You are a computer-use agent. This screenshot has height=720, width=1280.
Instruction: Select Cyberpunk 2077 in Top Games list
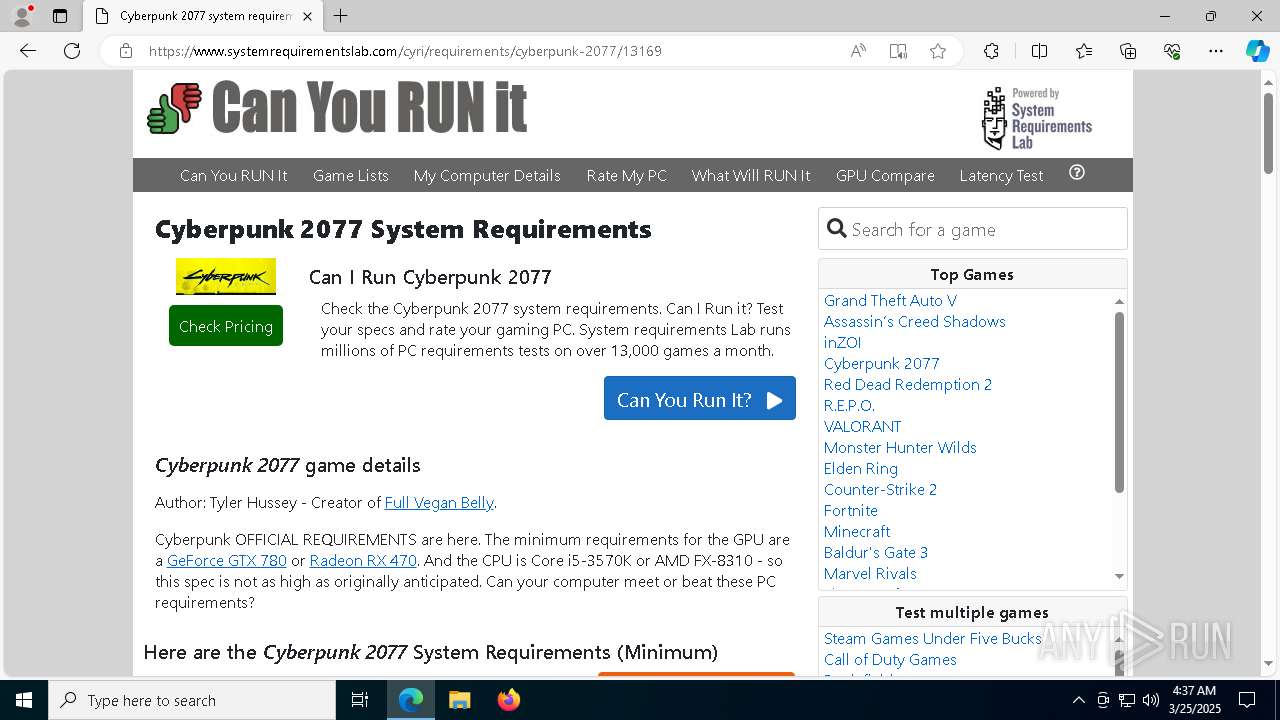[882, 363]
